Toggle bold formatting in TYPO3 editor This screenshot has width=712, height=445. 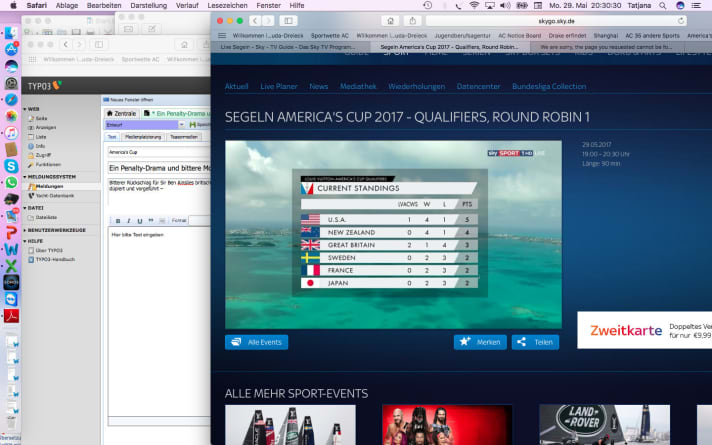click(x=118, y=221)
